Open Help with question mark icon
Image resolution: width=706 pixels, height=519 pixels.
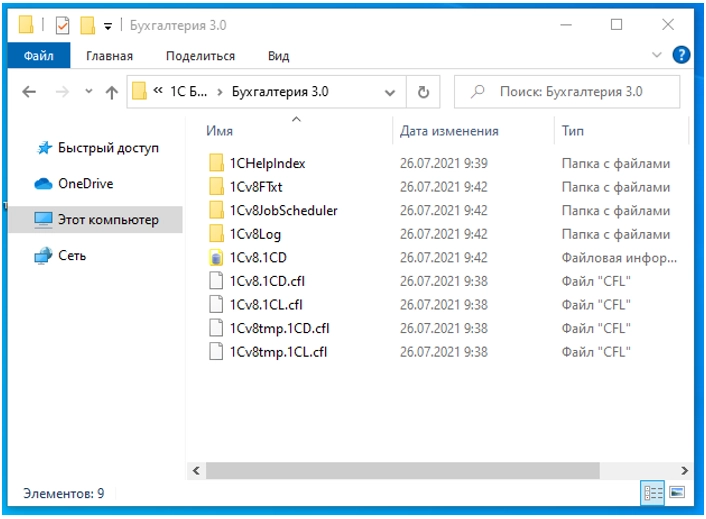681,55
